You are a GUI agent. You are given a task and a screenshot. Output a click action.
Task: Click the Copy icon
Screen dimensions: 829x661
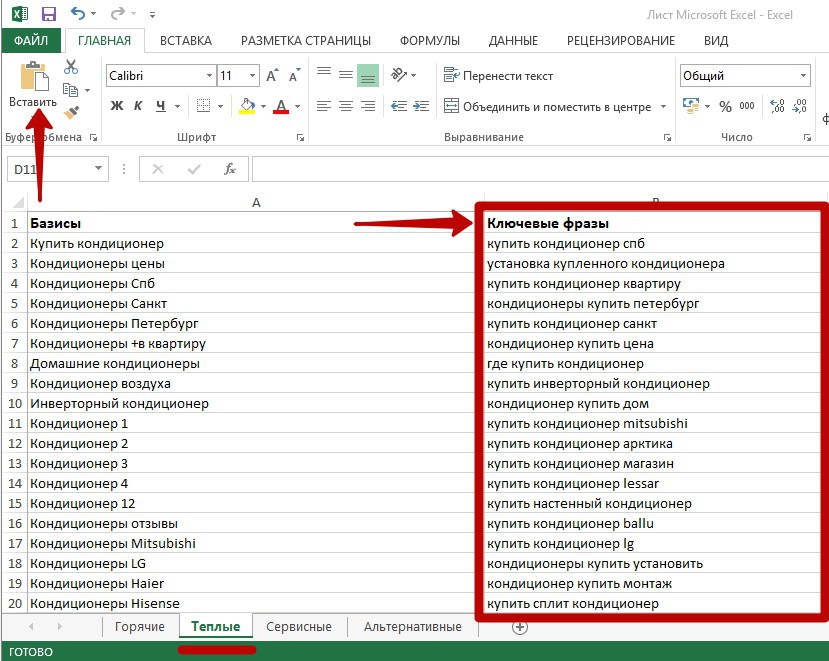point(71,90)
